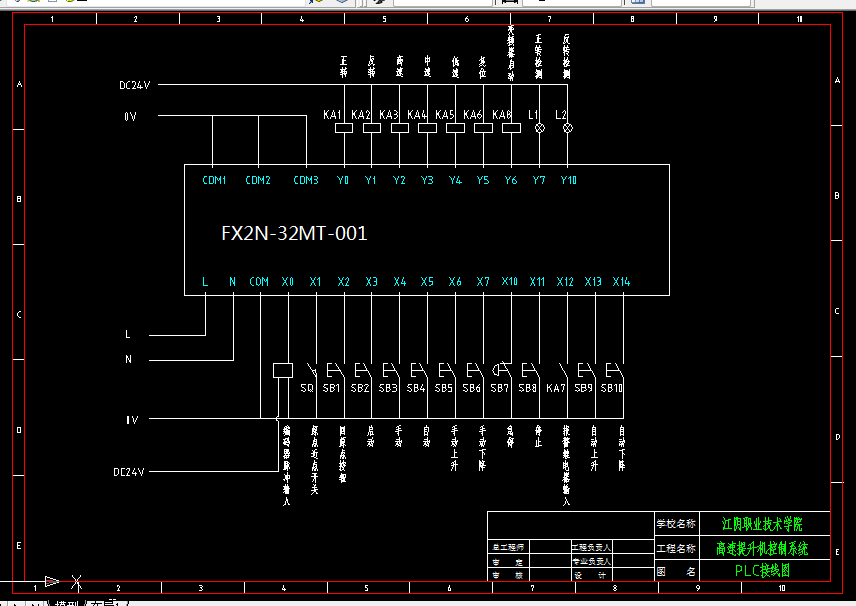Select the Y0 output terminal label
Viewport: 856px width, 606px height.
(343, 180)
